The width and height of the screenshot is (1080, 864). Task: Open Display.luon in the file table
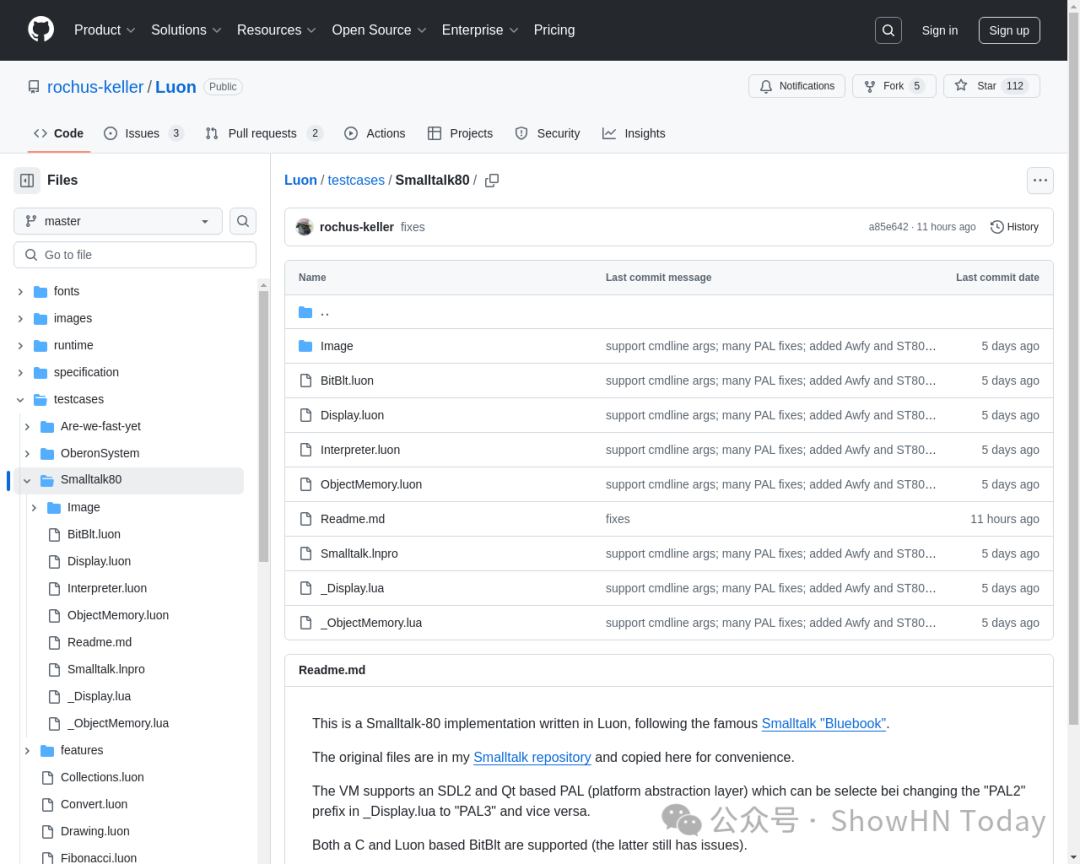tap(352, 415)
